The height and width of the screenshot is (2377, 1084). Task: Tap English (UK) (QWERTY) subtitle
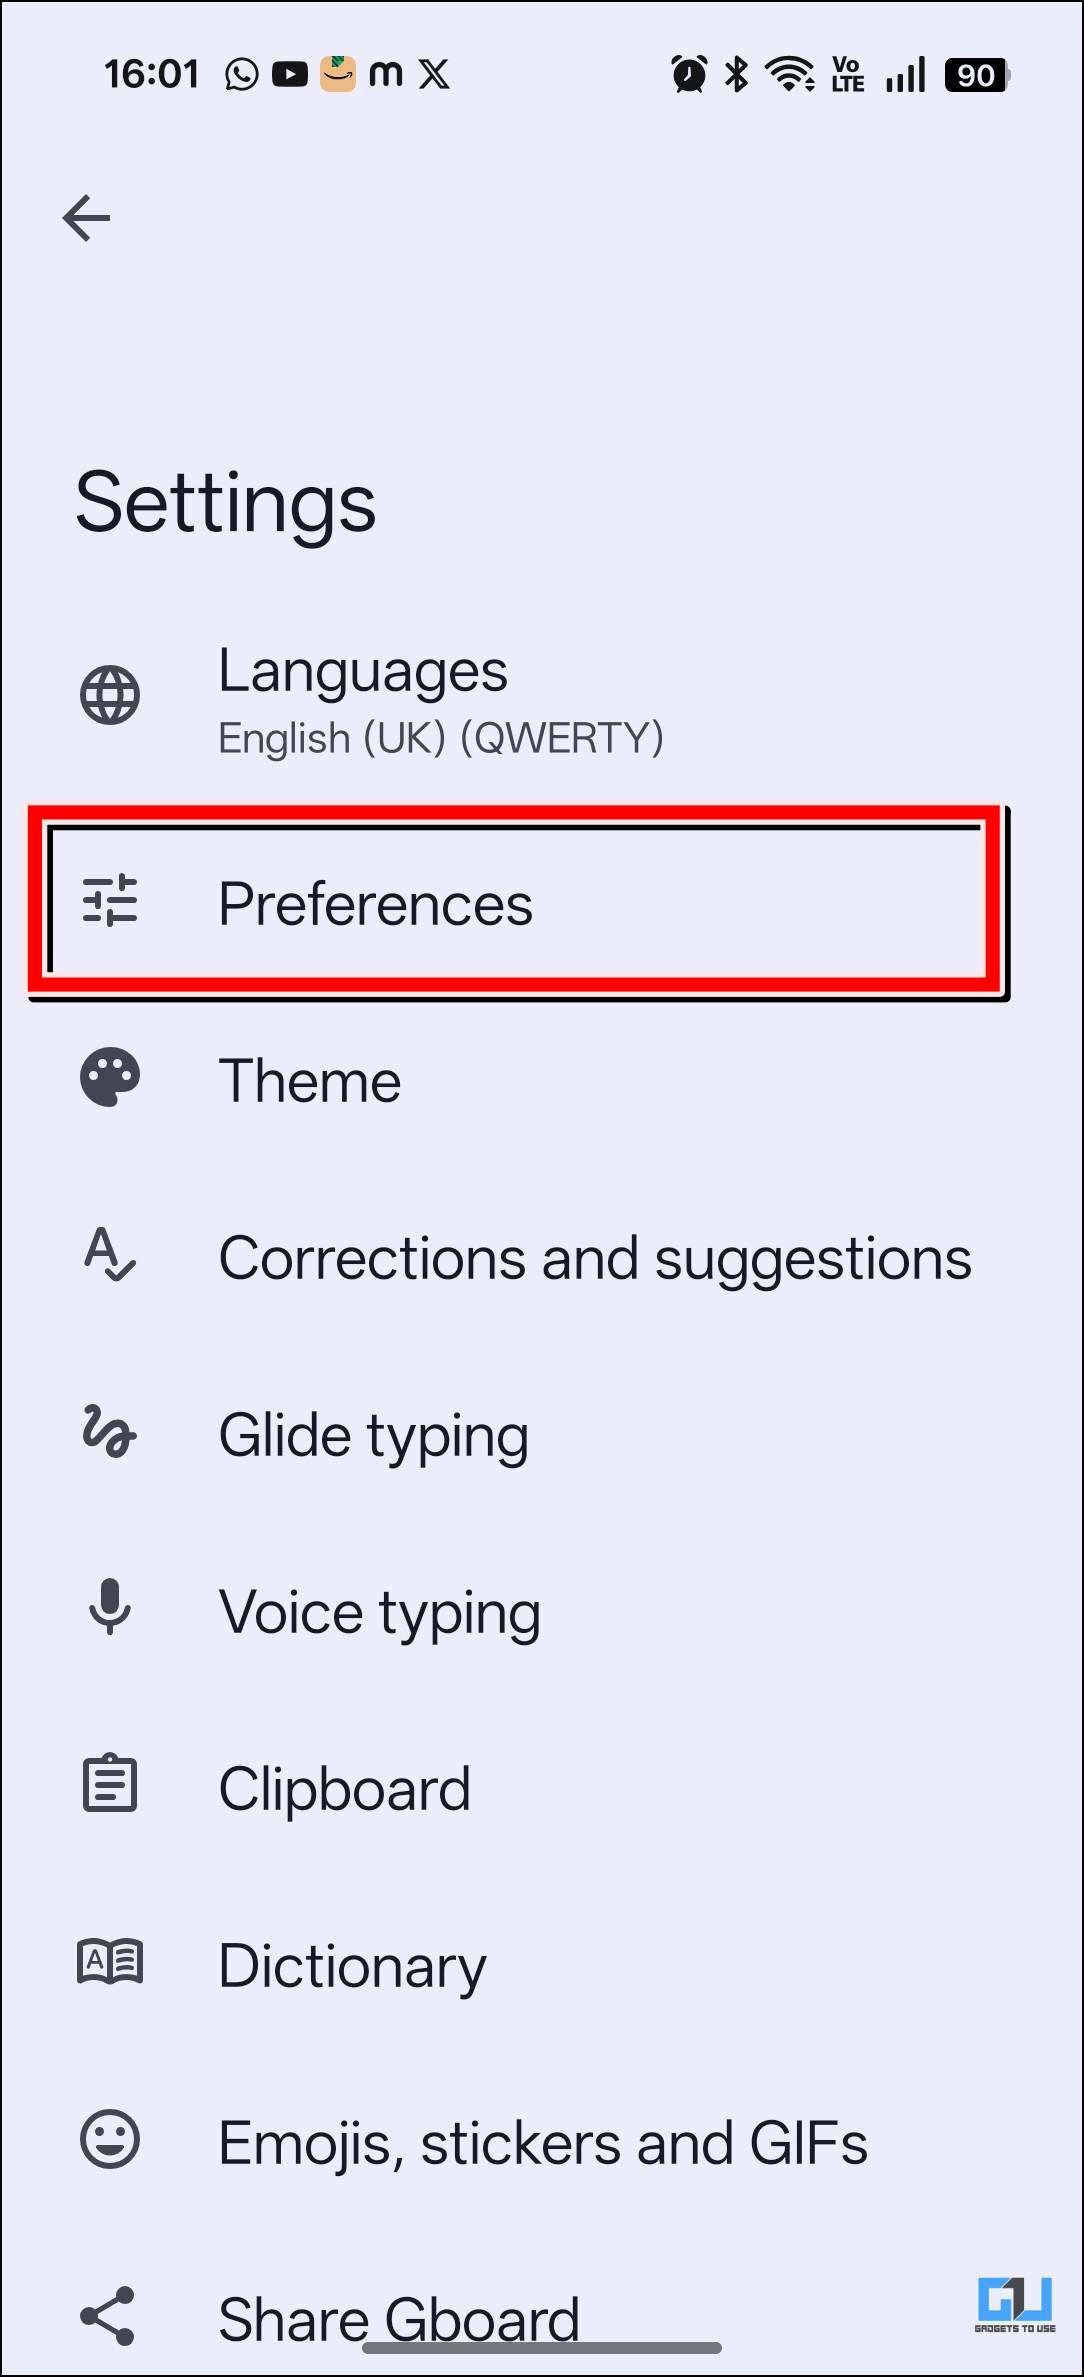[x=441, y=739]
